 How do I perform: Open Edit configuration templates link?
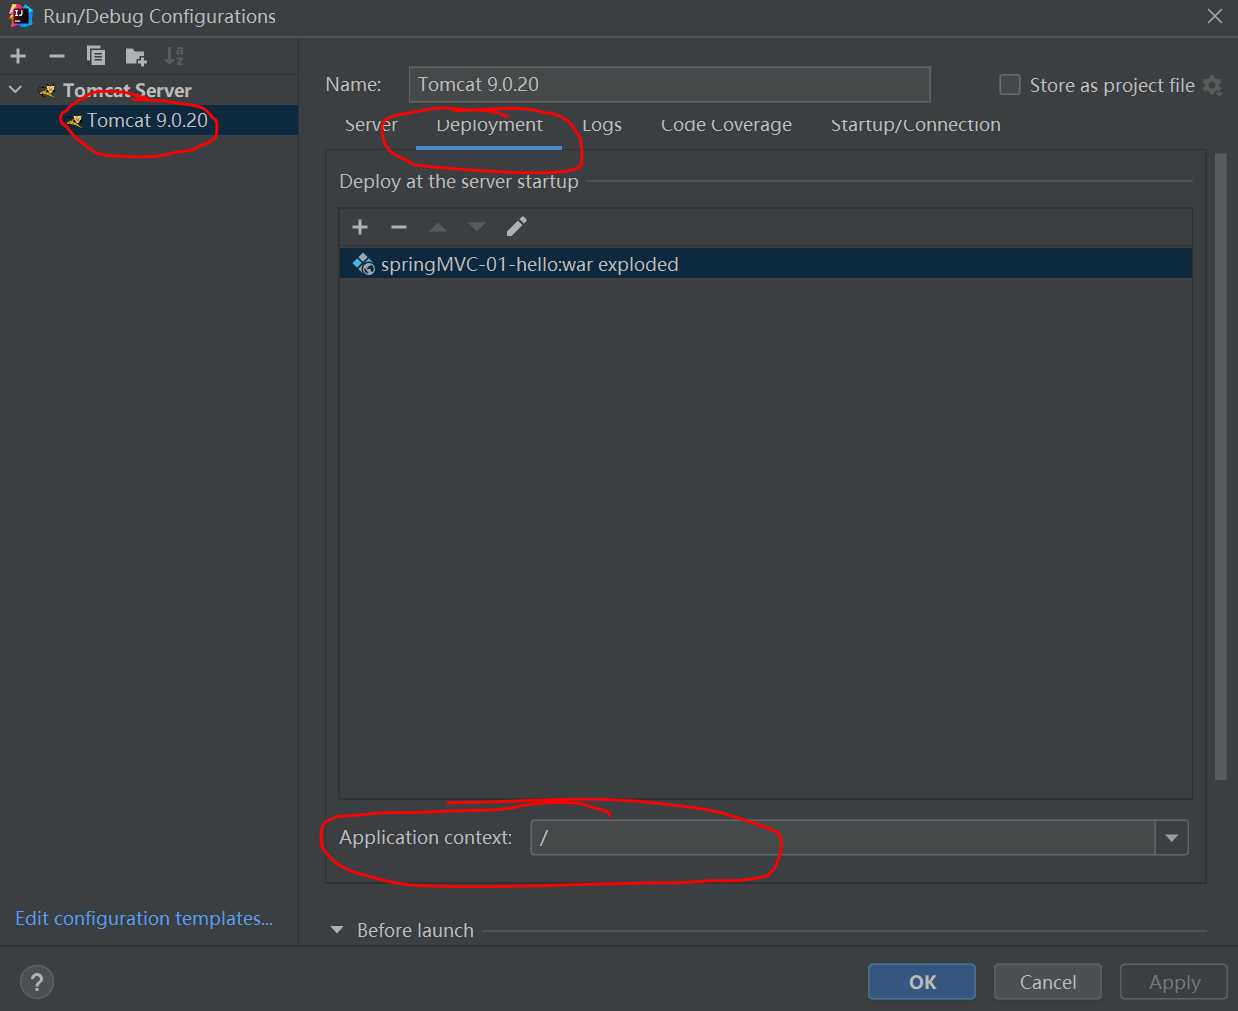[144, 918]
